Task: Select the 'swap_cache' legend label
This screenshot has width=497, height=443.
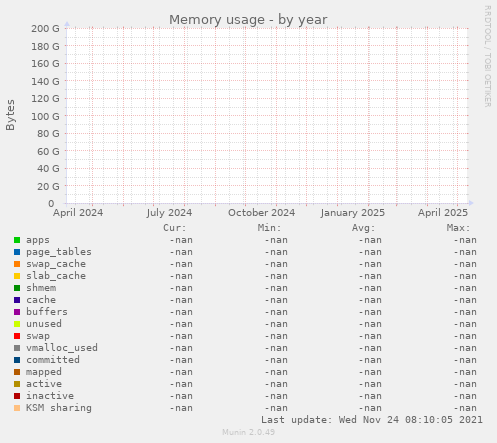Action: point(56,264)
